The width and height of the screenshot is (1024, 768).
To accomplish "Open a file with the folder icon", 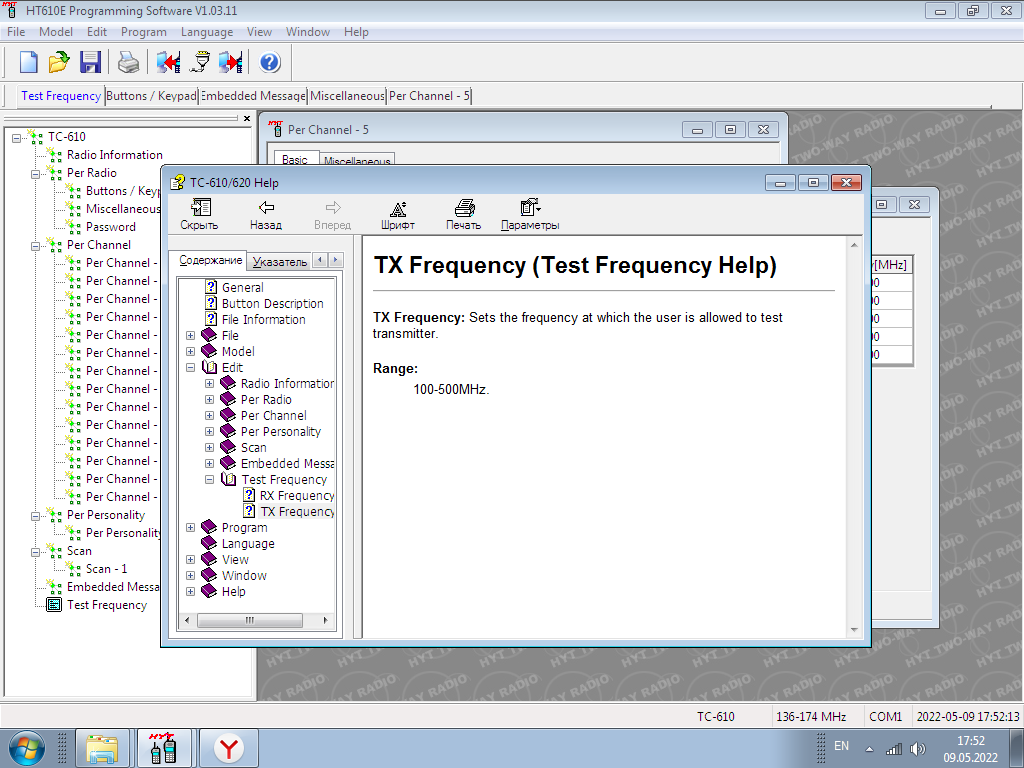I will [59, 62].
